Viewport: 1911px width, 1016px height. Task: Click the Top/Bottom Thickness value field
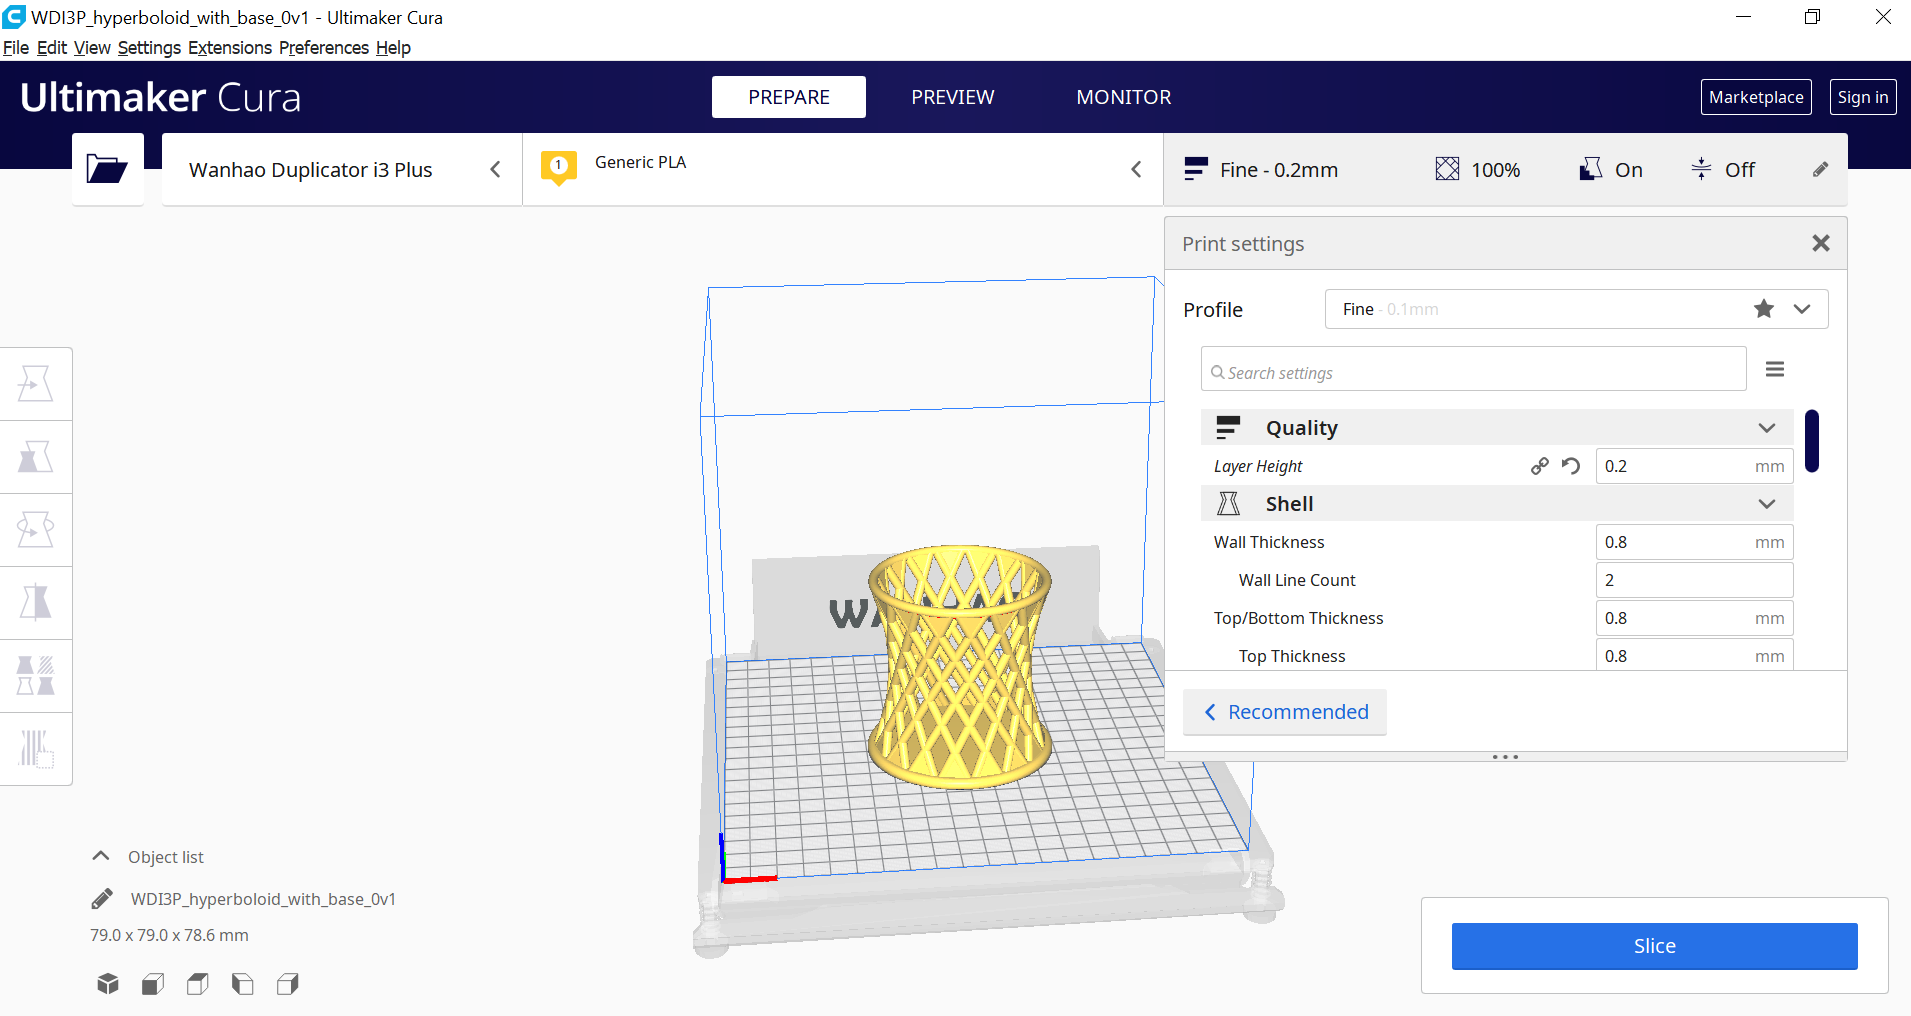pos(1694,618)
